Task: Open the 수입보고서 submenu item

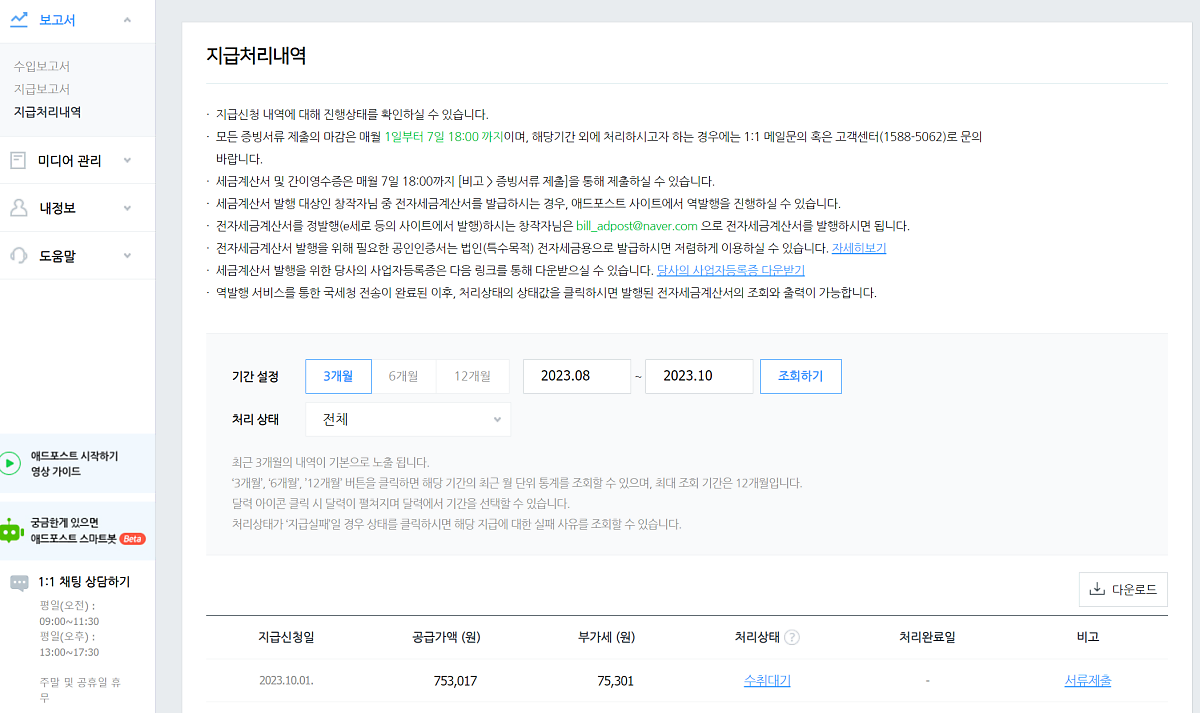Action: 41,66
